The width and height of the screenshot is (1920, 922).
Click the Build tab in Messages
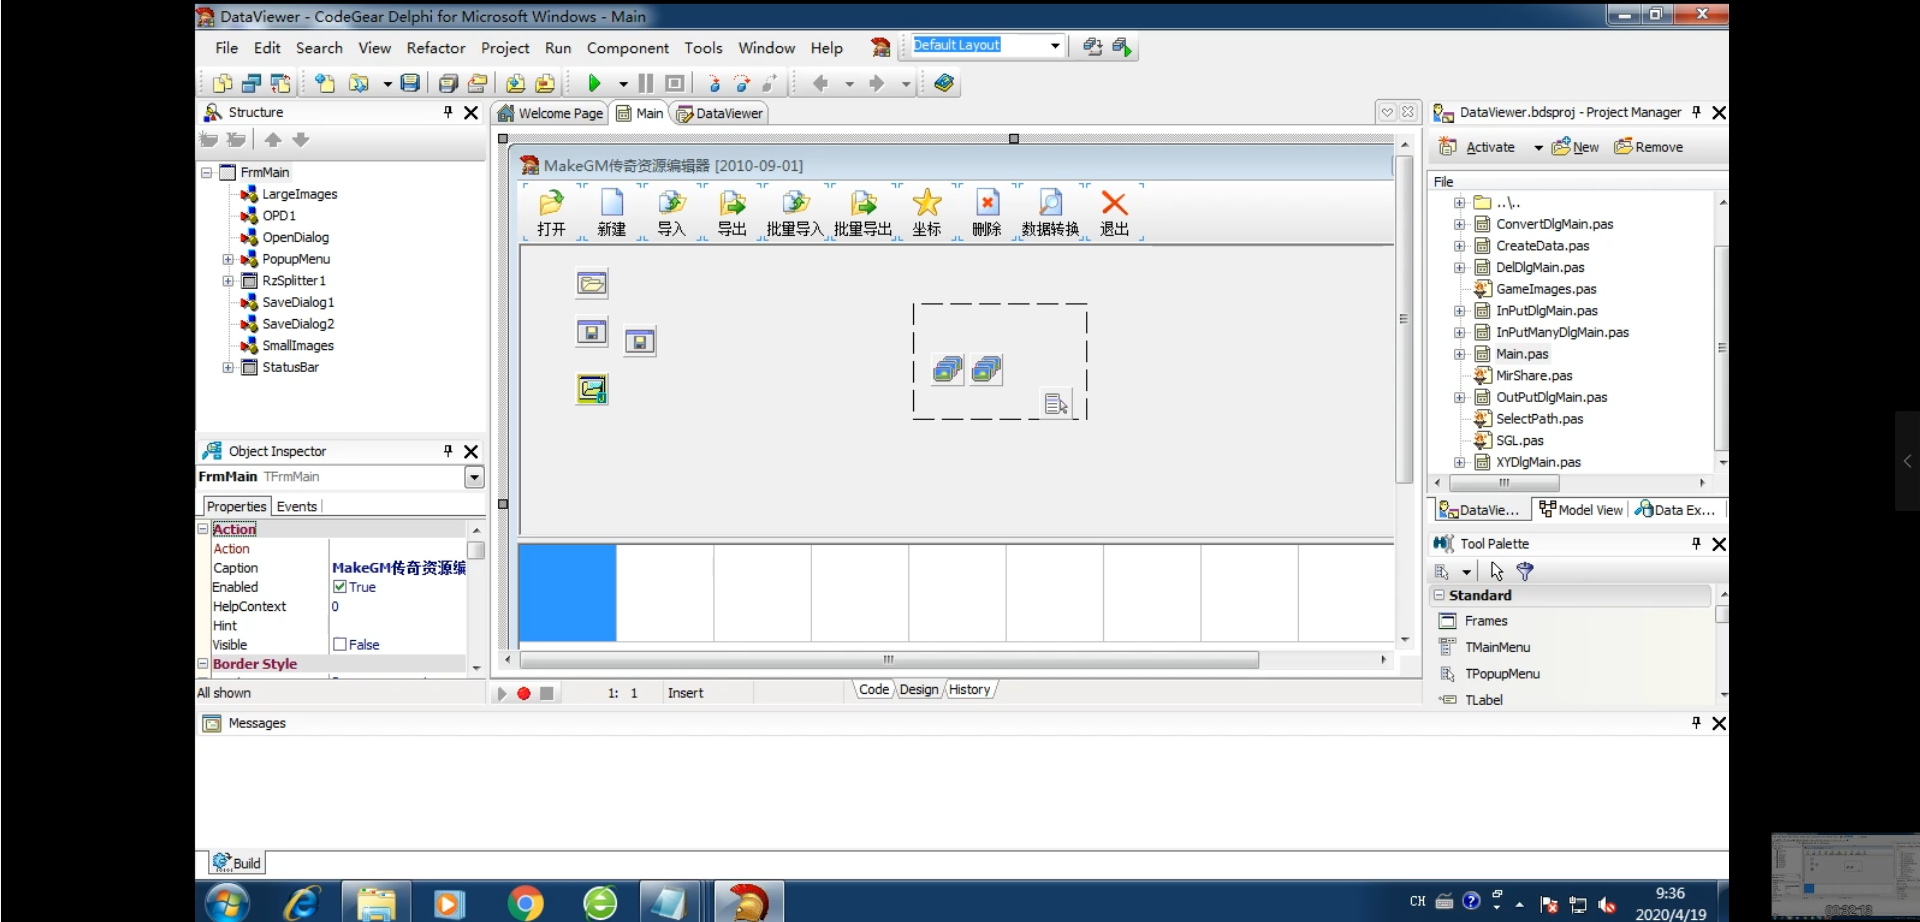coord(238,863)
